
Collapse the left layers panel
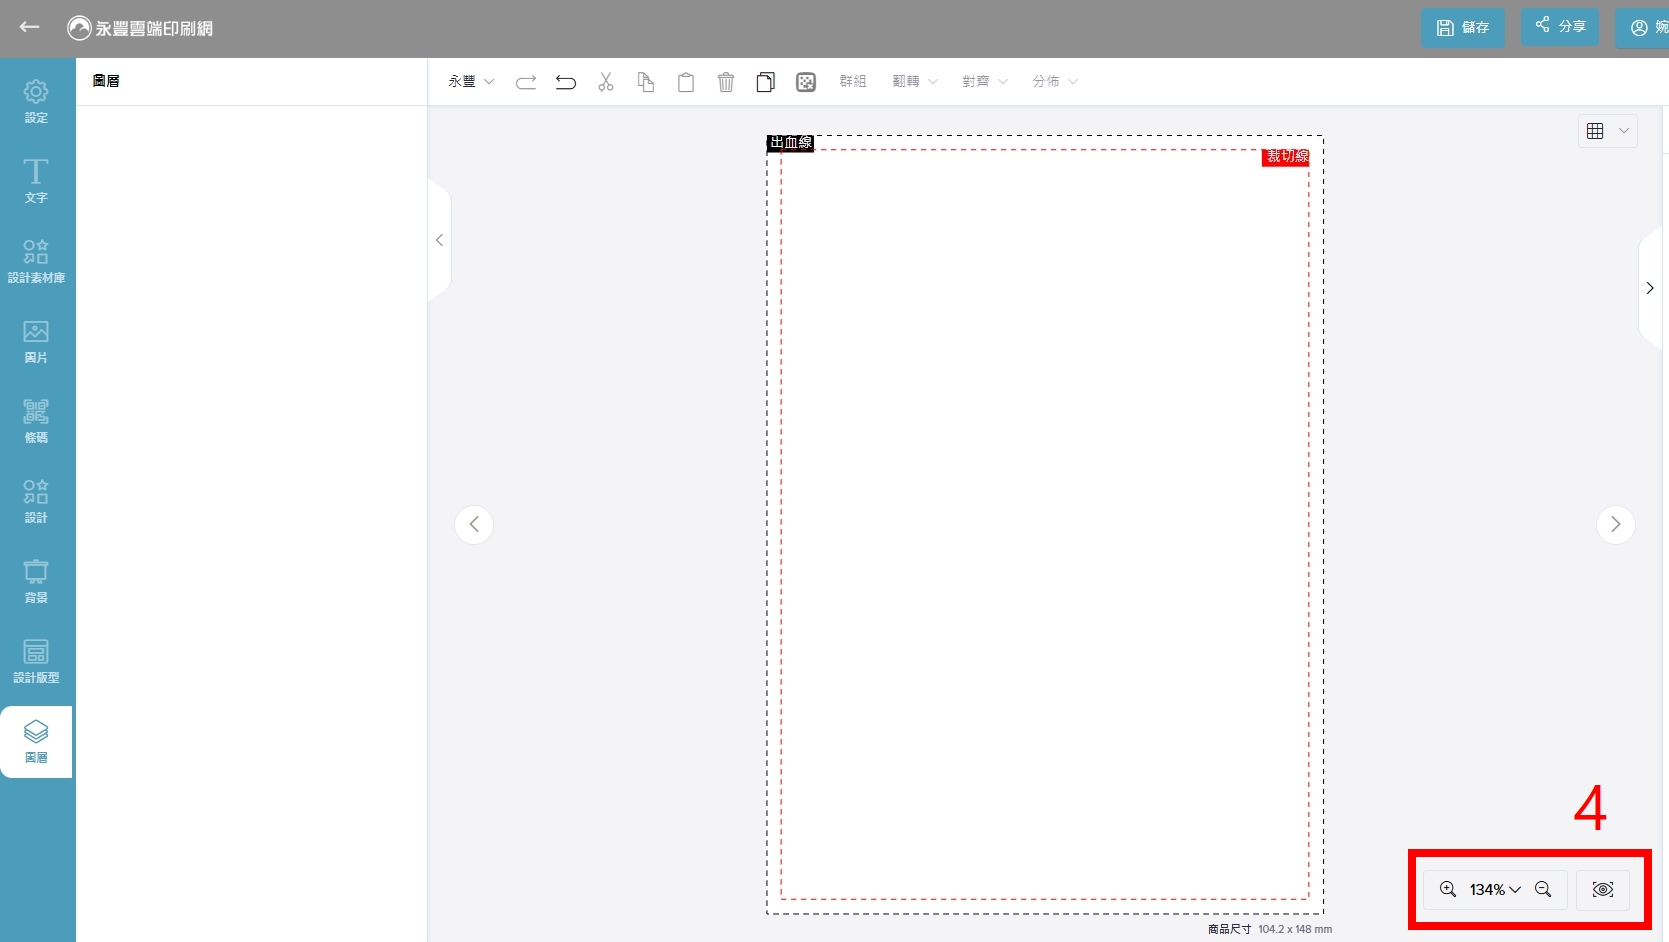click(x=439, y=240)
